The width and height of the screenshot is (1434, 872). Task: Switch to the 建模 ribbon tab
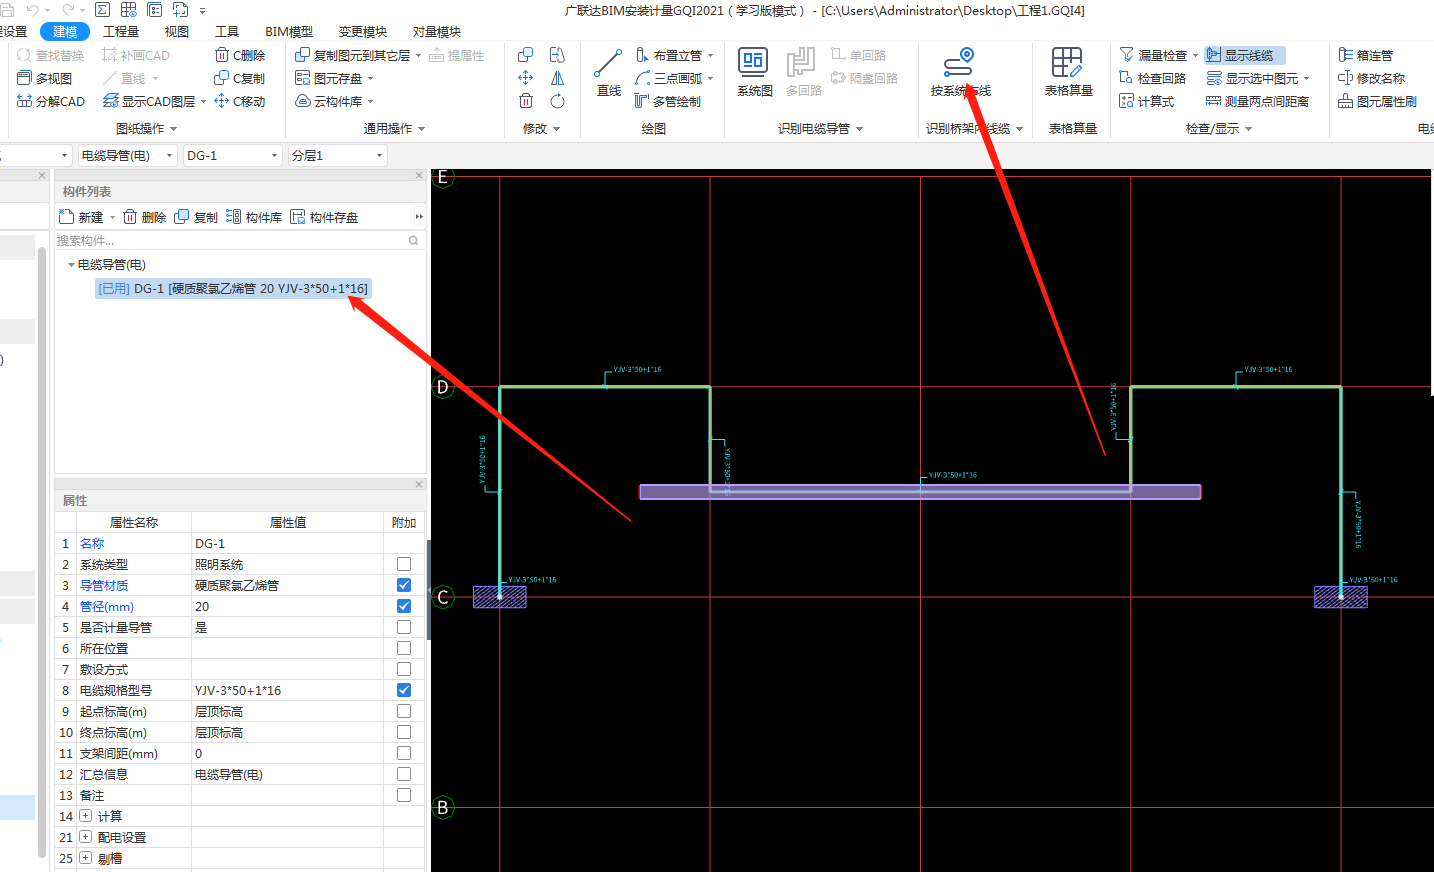[65, 31]
